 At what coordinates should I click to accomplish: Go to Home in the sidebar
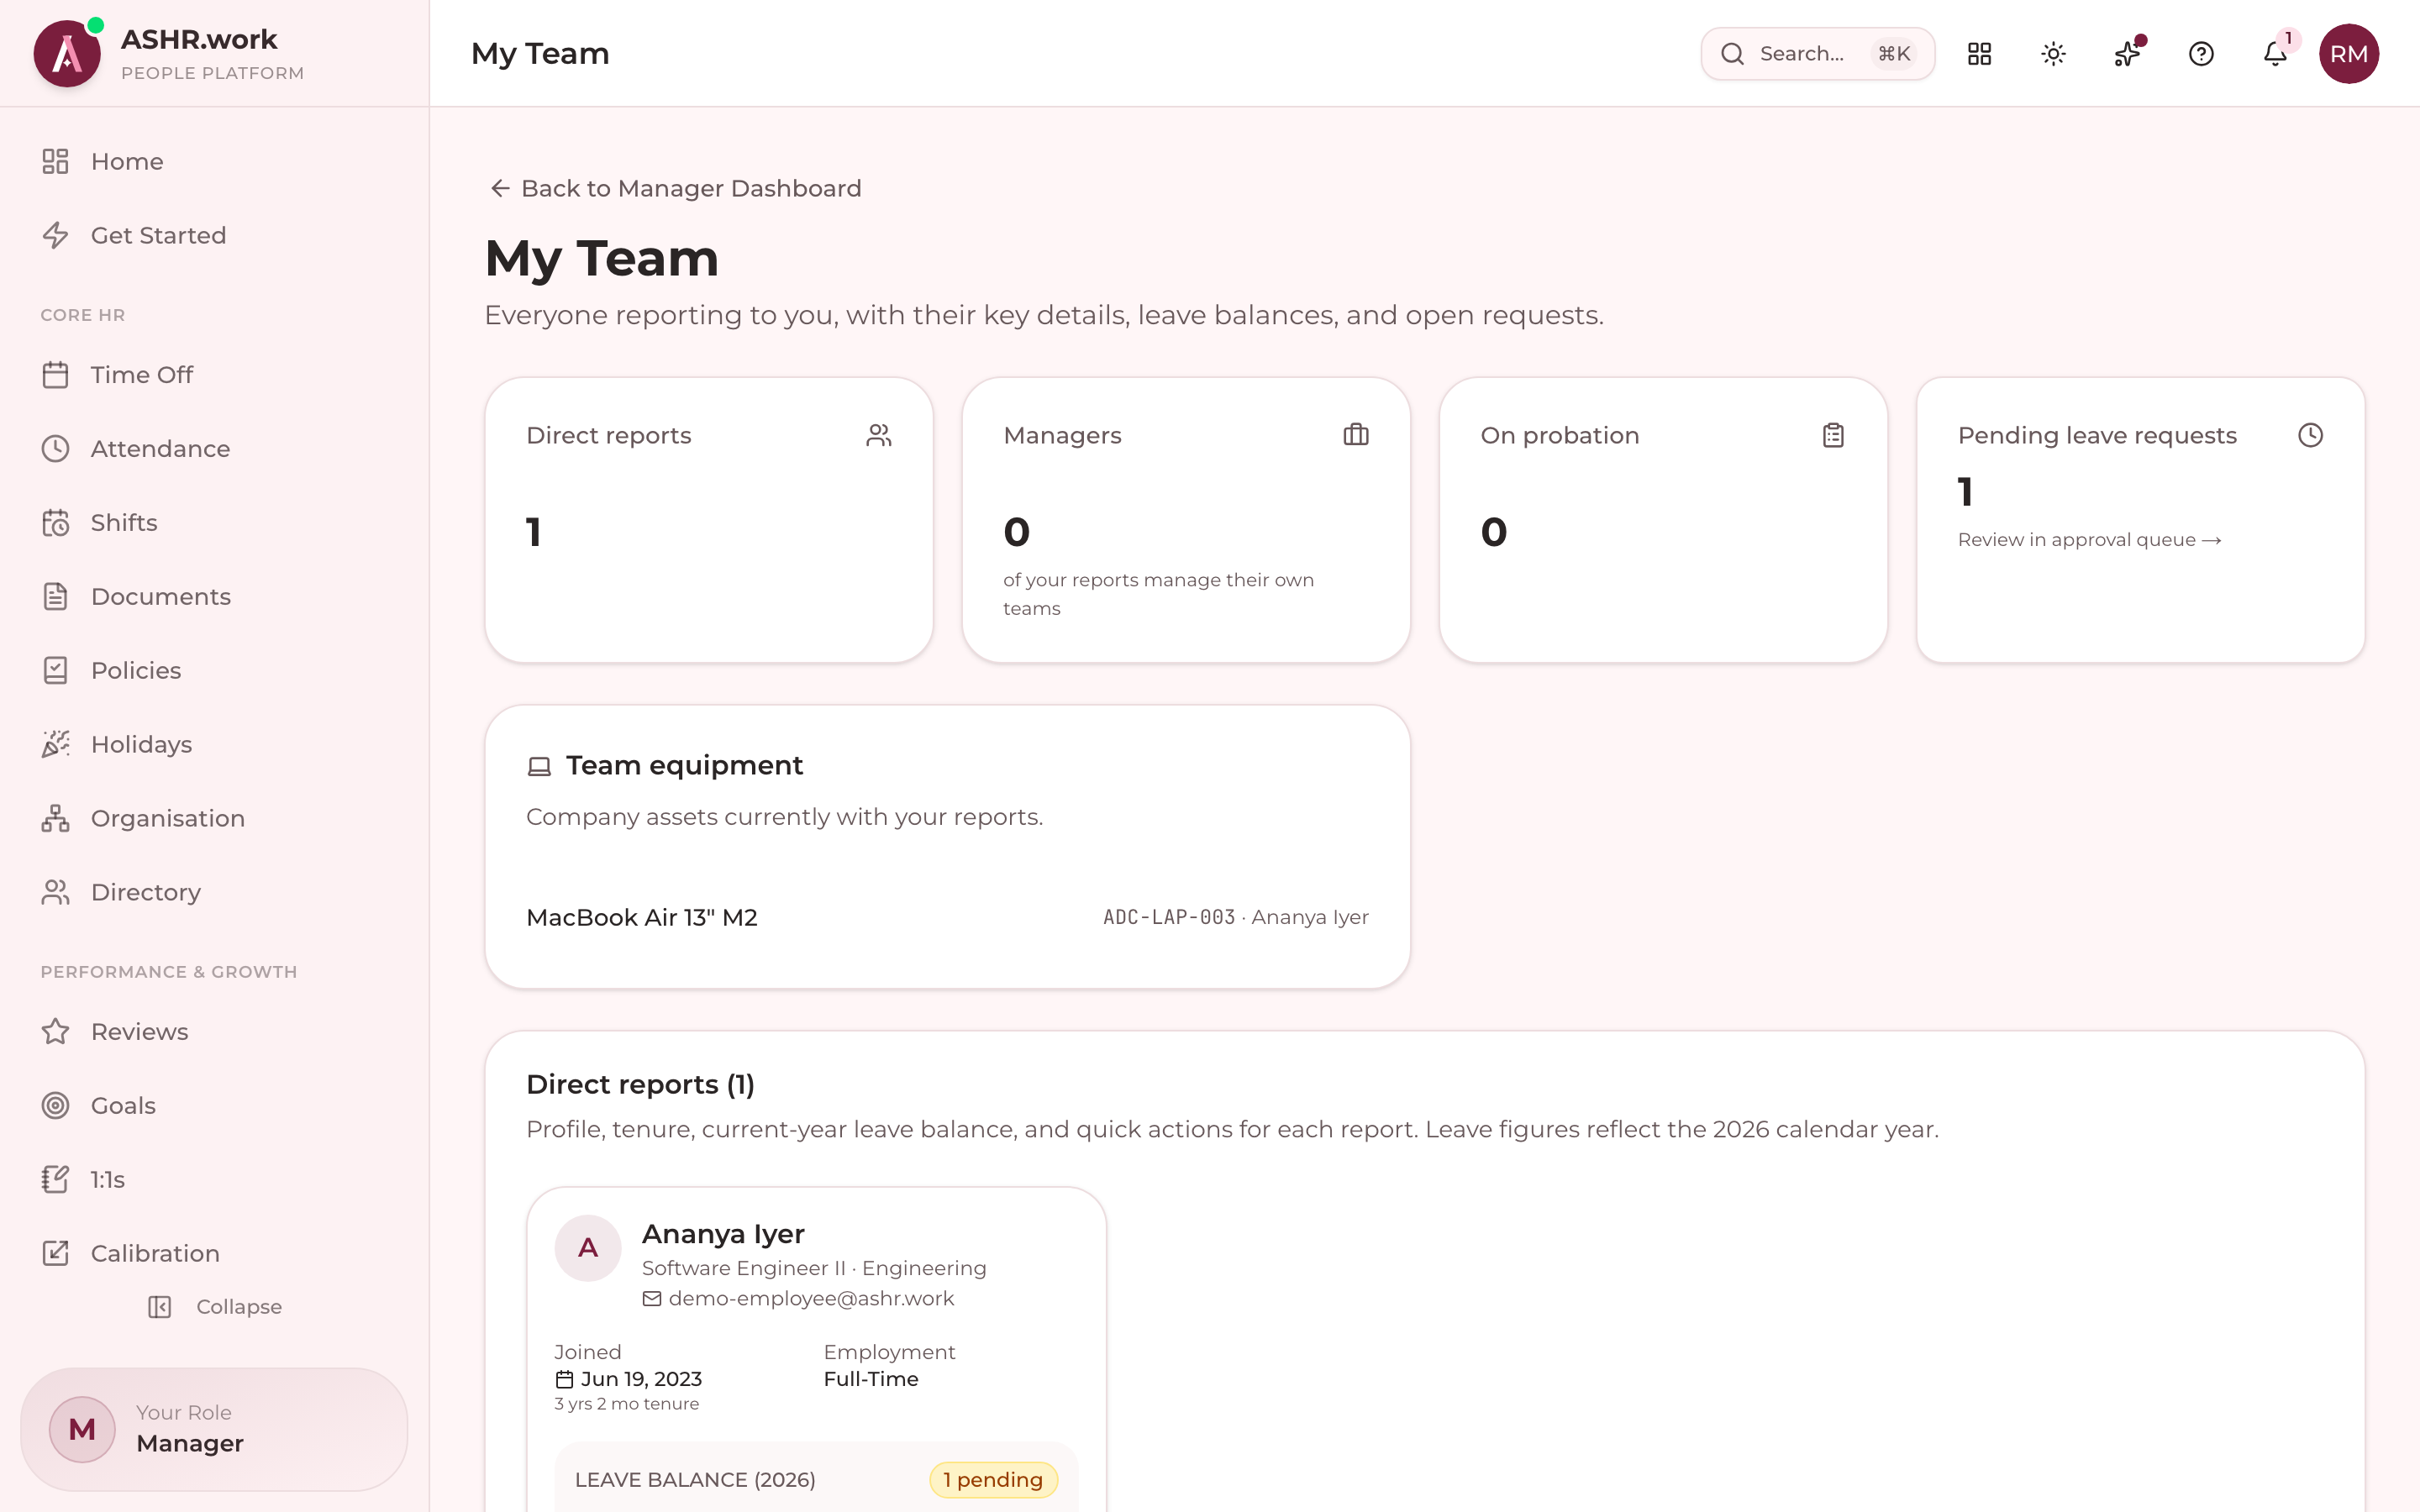pyautogui.click(x=214, y=161)
